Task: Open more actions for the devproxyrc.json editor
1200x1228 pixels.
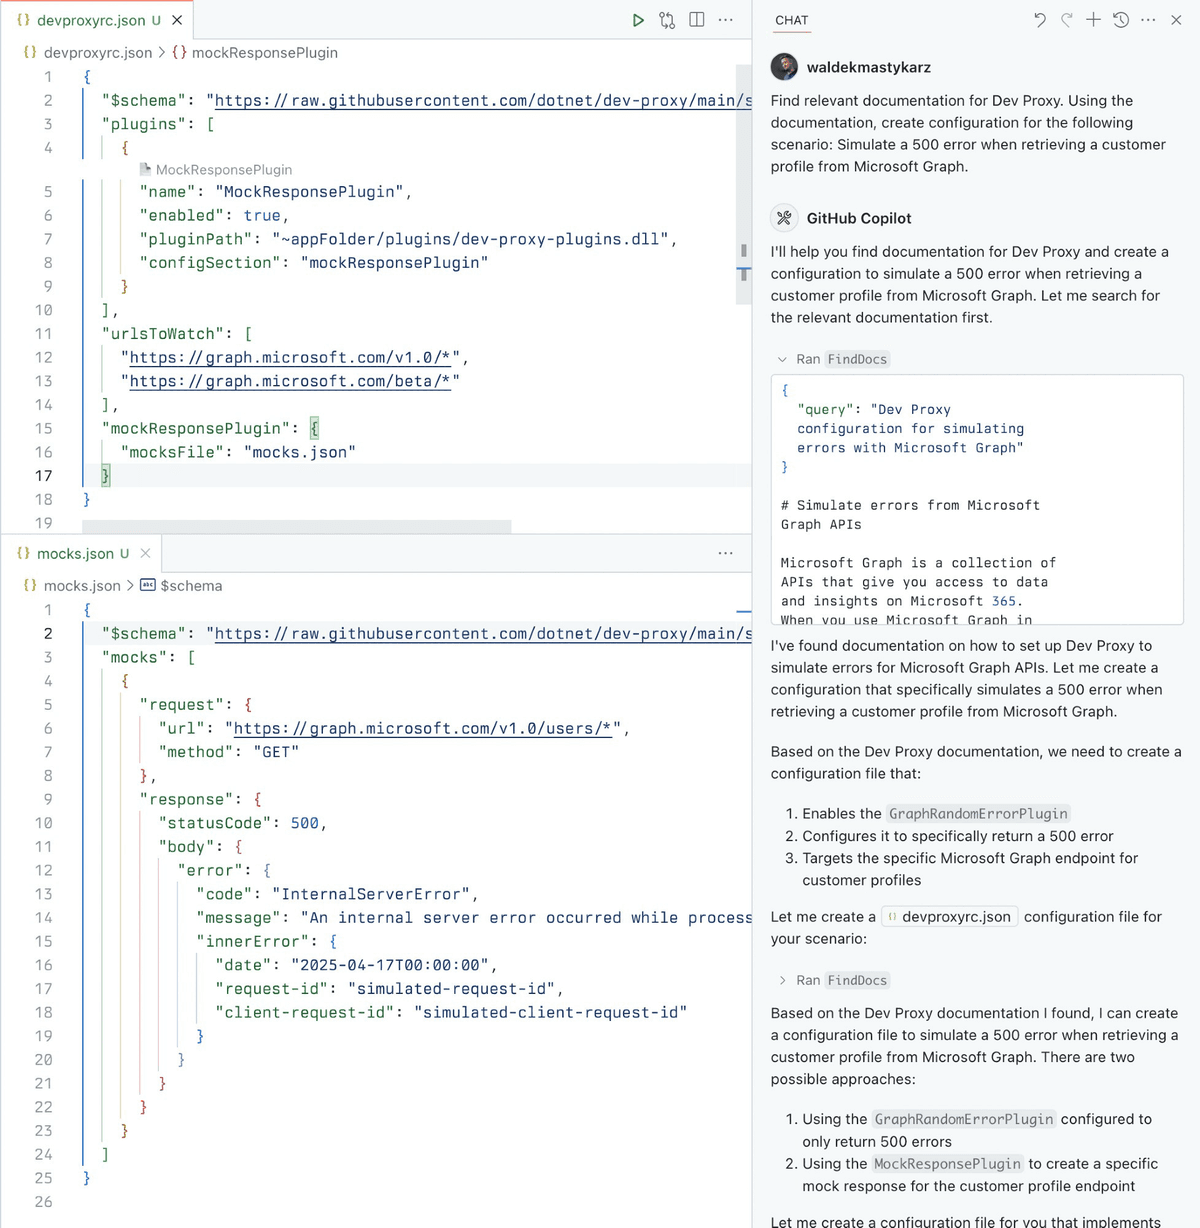Action: coord(726,20)
